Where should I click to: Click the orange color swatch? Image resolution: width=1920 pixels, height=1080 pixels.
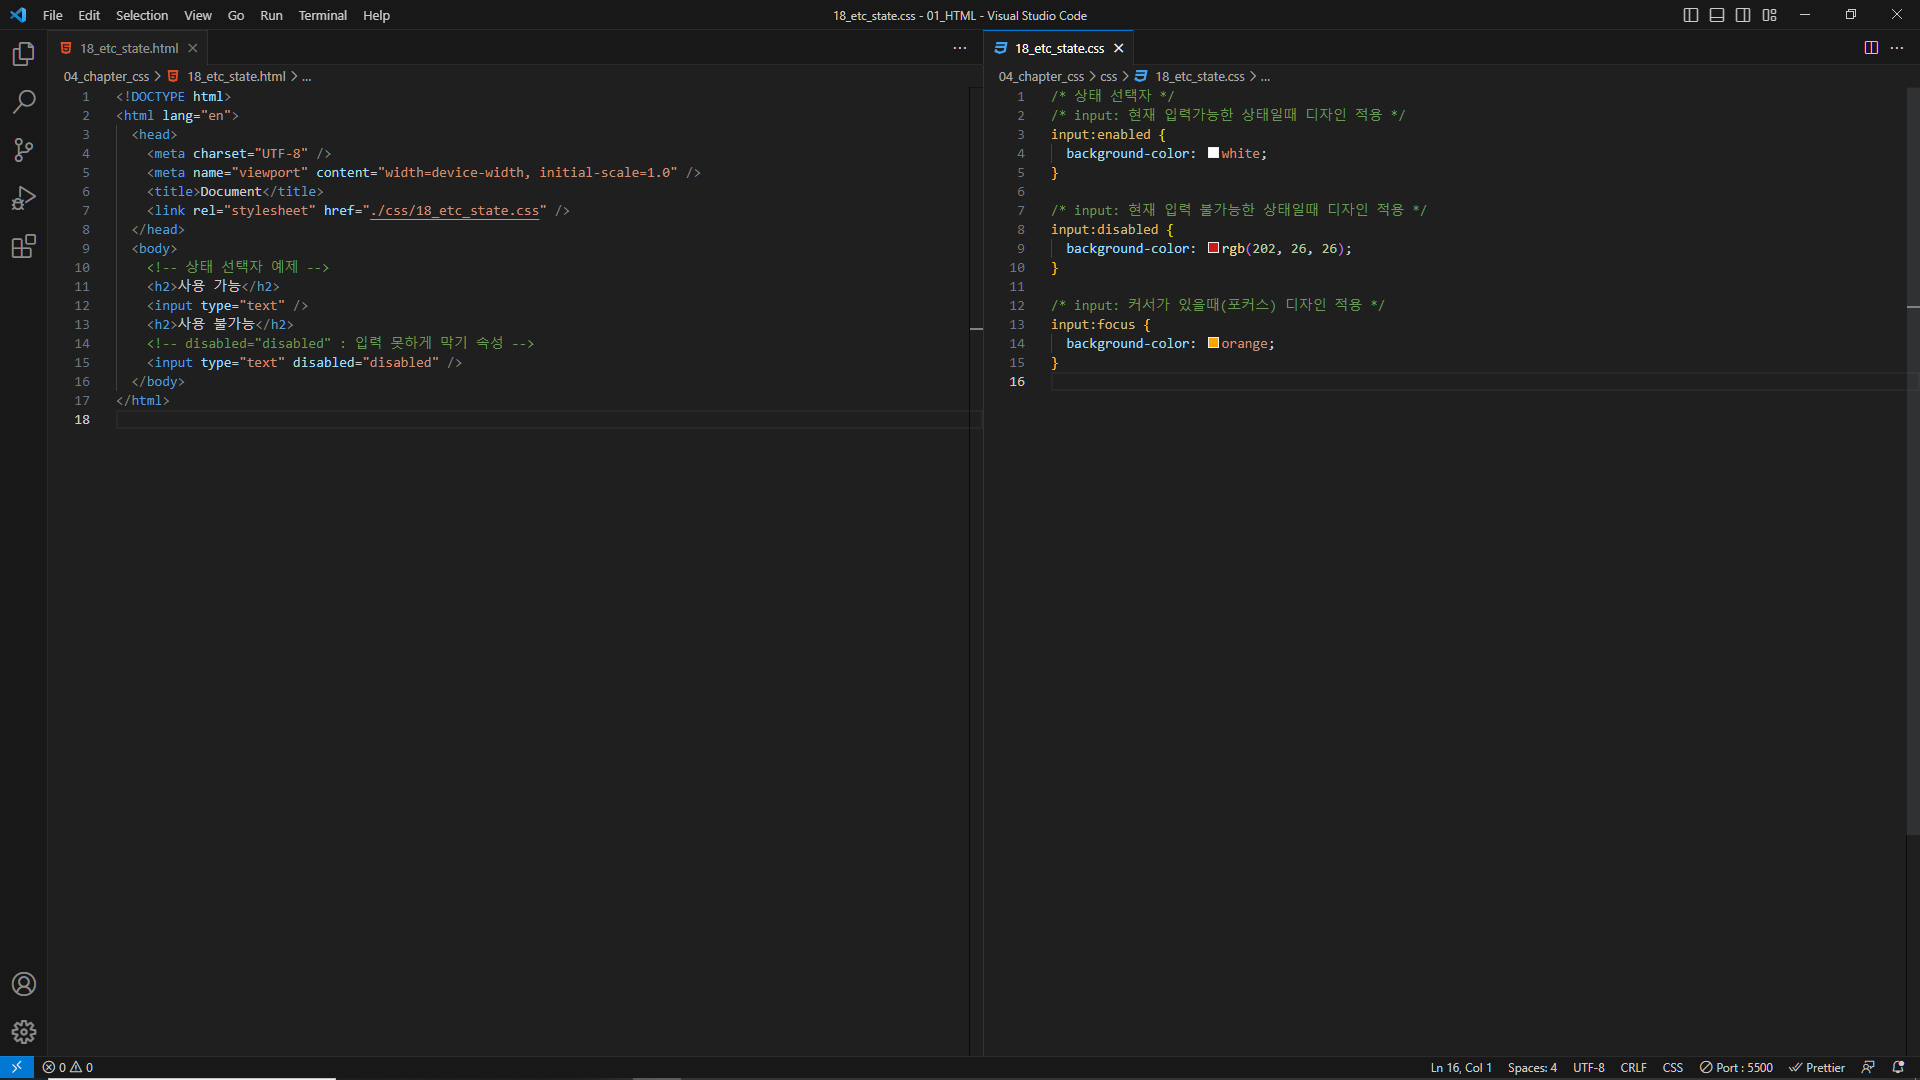click(x=1213, y=343)
